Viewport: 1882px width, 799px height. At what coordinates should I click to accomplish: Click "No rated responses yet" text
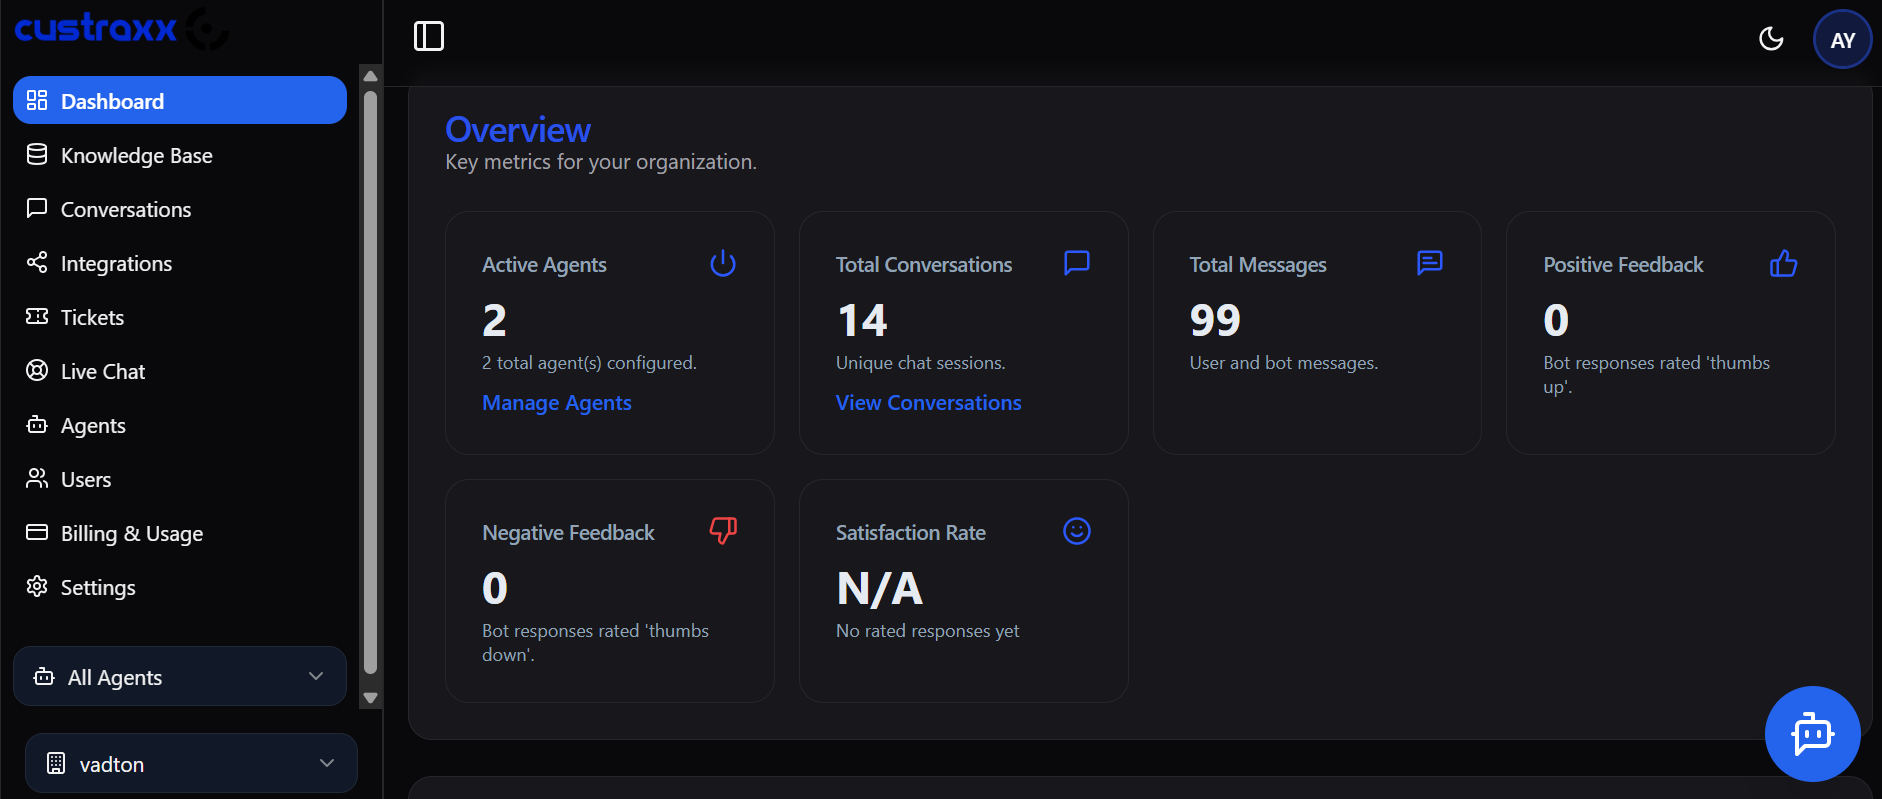tap(928, 631)
